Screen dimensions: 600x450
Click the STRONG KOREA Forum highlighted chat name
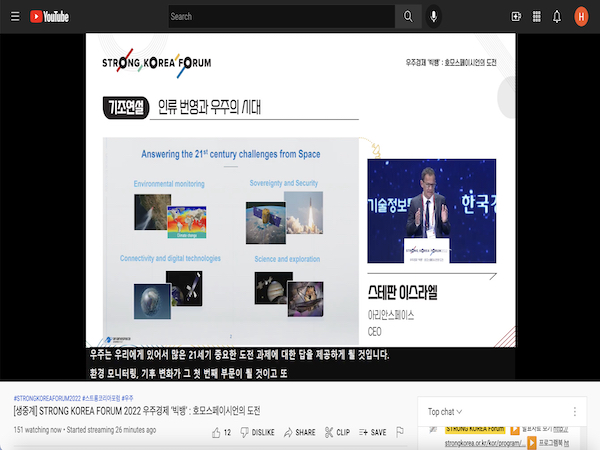point(475,429)
